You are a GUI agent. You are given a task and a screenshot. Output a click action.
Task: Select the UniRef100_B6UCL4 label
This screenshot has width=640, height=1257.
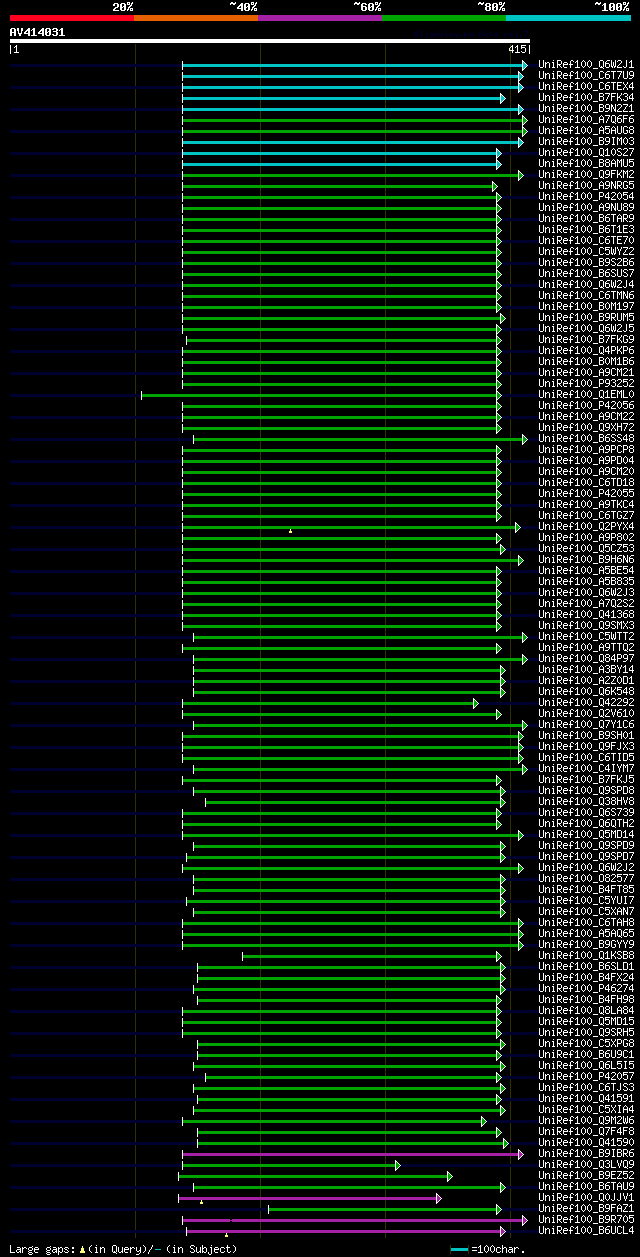[x=586, y=1230]
